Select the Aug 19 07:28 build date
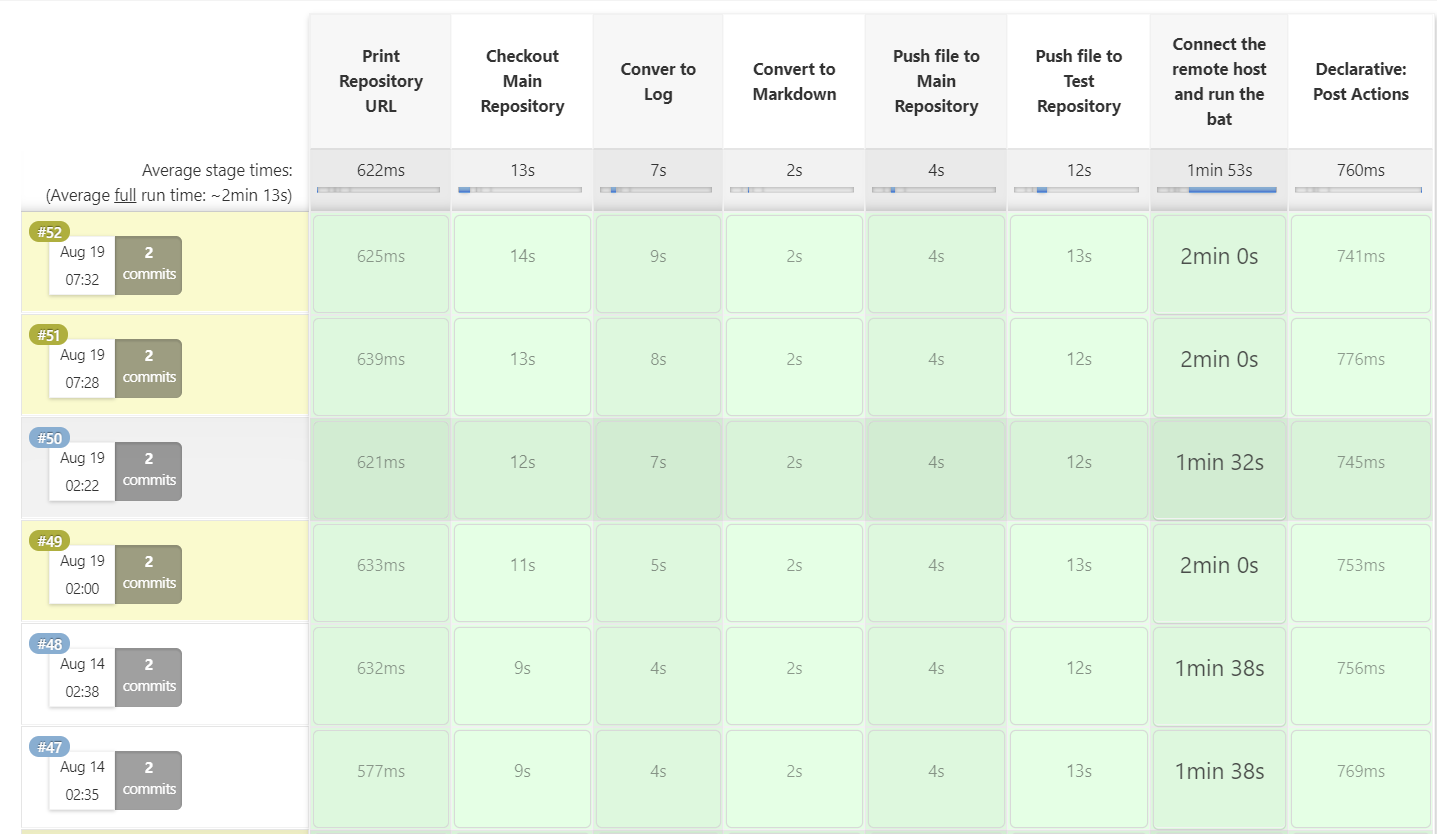Viewport: 1437px width, 834px height. click(x=82, y=369)
